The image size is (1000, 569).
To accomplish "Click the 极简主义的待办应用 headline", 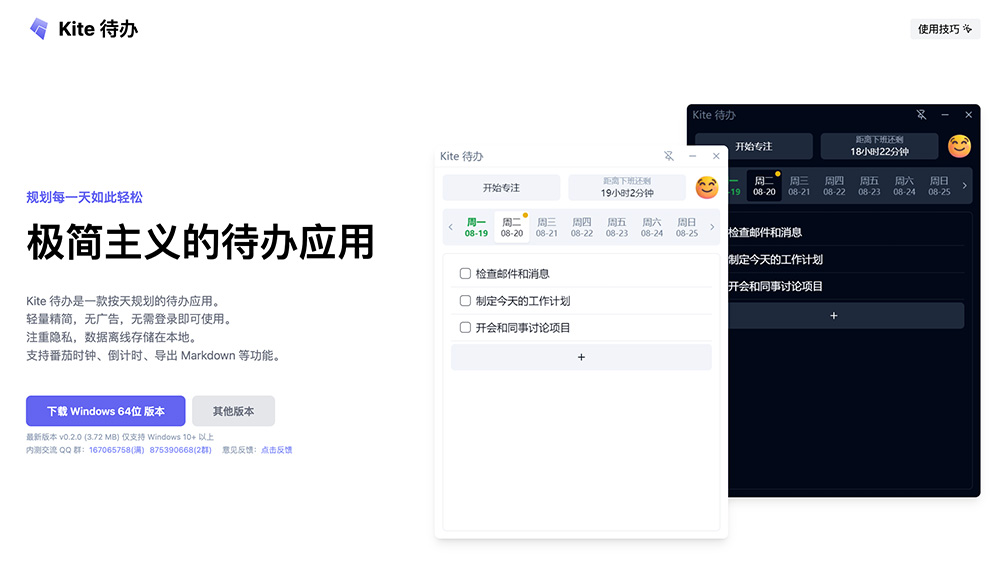I will tap(200, 242).
